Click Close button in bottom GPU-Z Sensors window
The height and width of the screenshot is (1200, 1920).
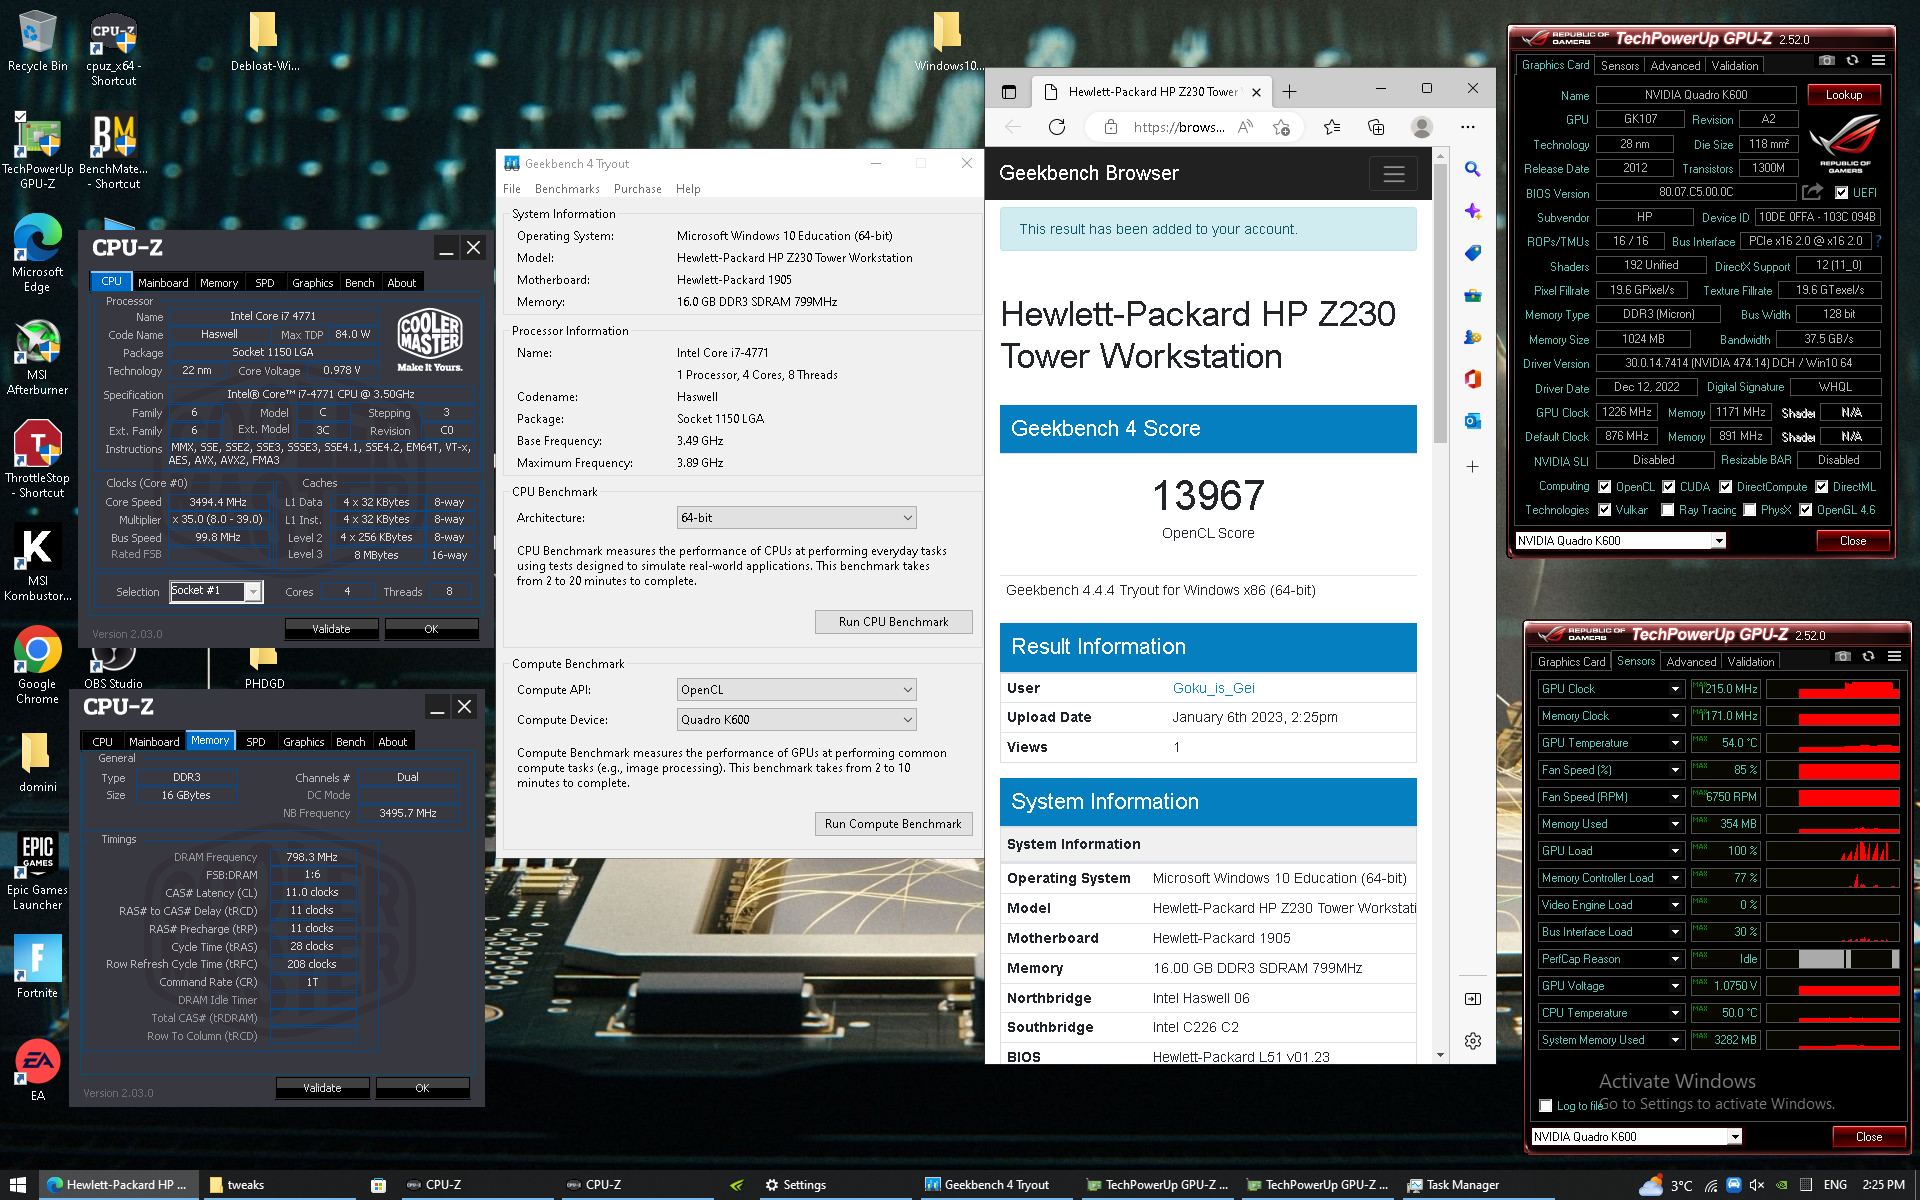click(x=1868, y=1137)
